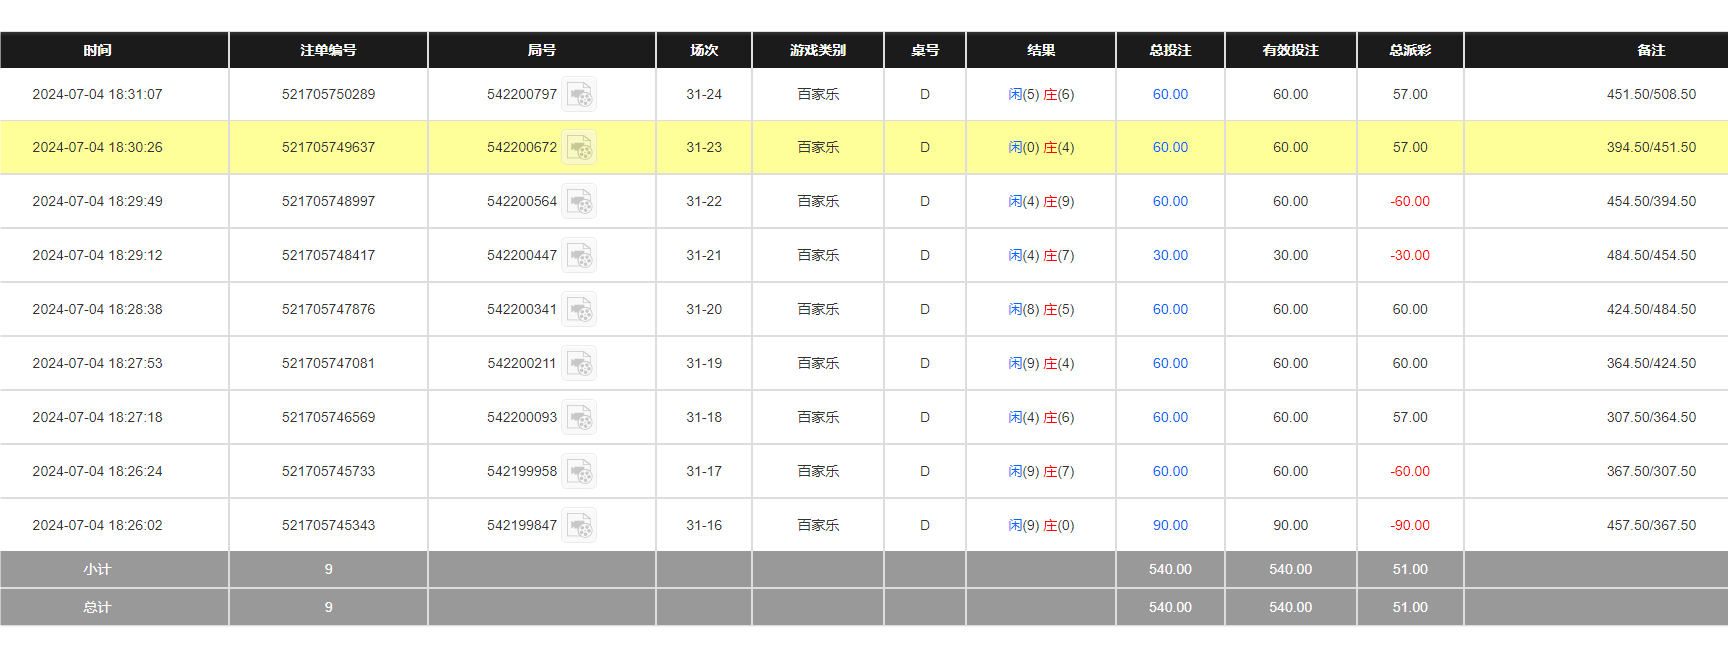Click the 时间 column header

click(x=97, y=50)
